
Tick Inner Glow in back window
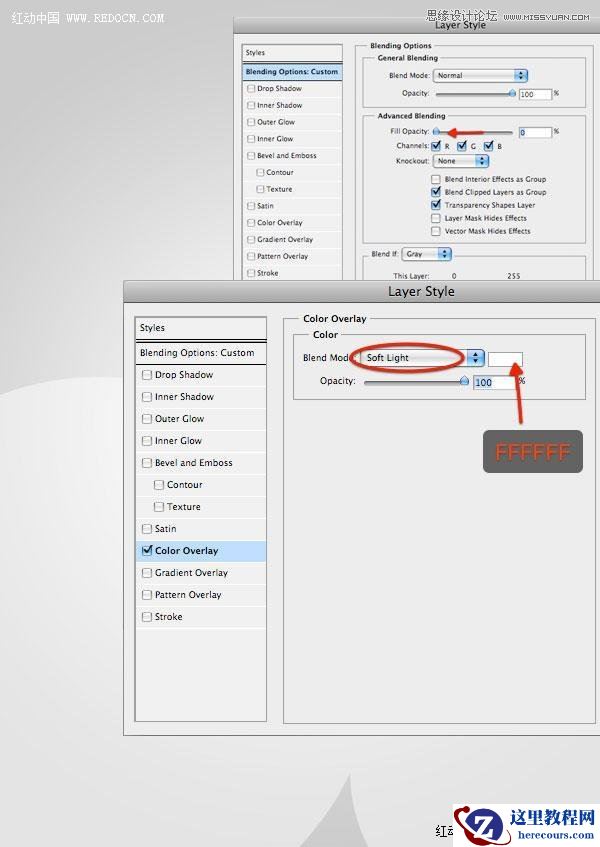[251, 138]
